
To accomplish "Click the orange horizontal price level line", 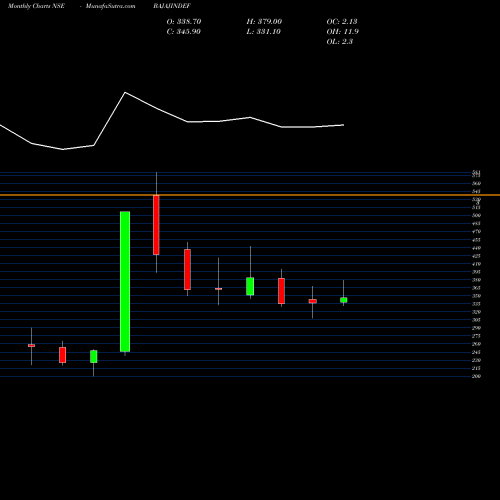I will pyautogui.click(x=250, y=195).
